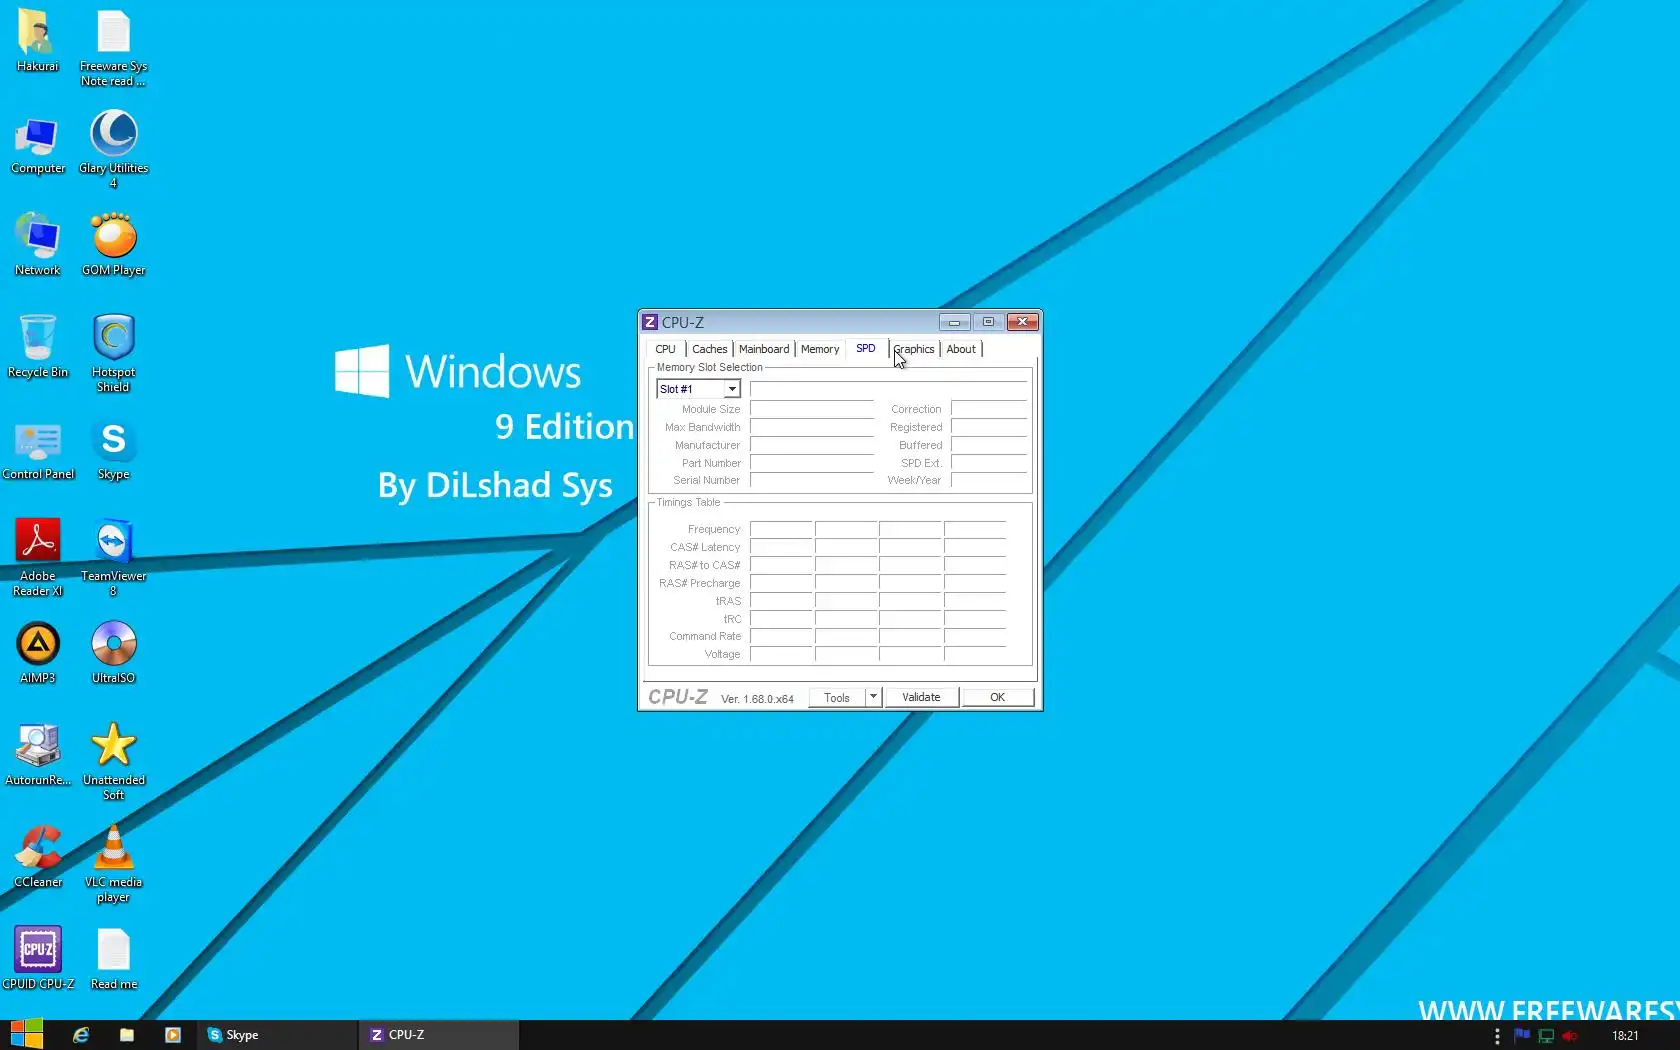Open the Mainboard tab
The width and height of the screenshot is (1680, 1050).
(x=764, y=349)
